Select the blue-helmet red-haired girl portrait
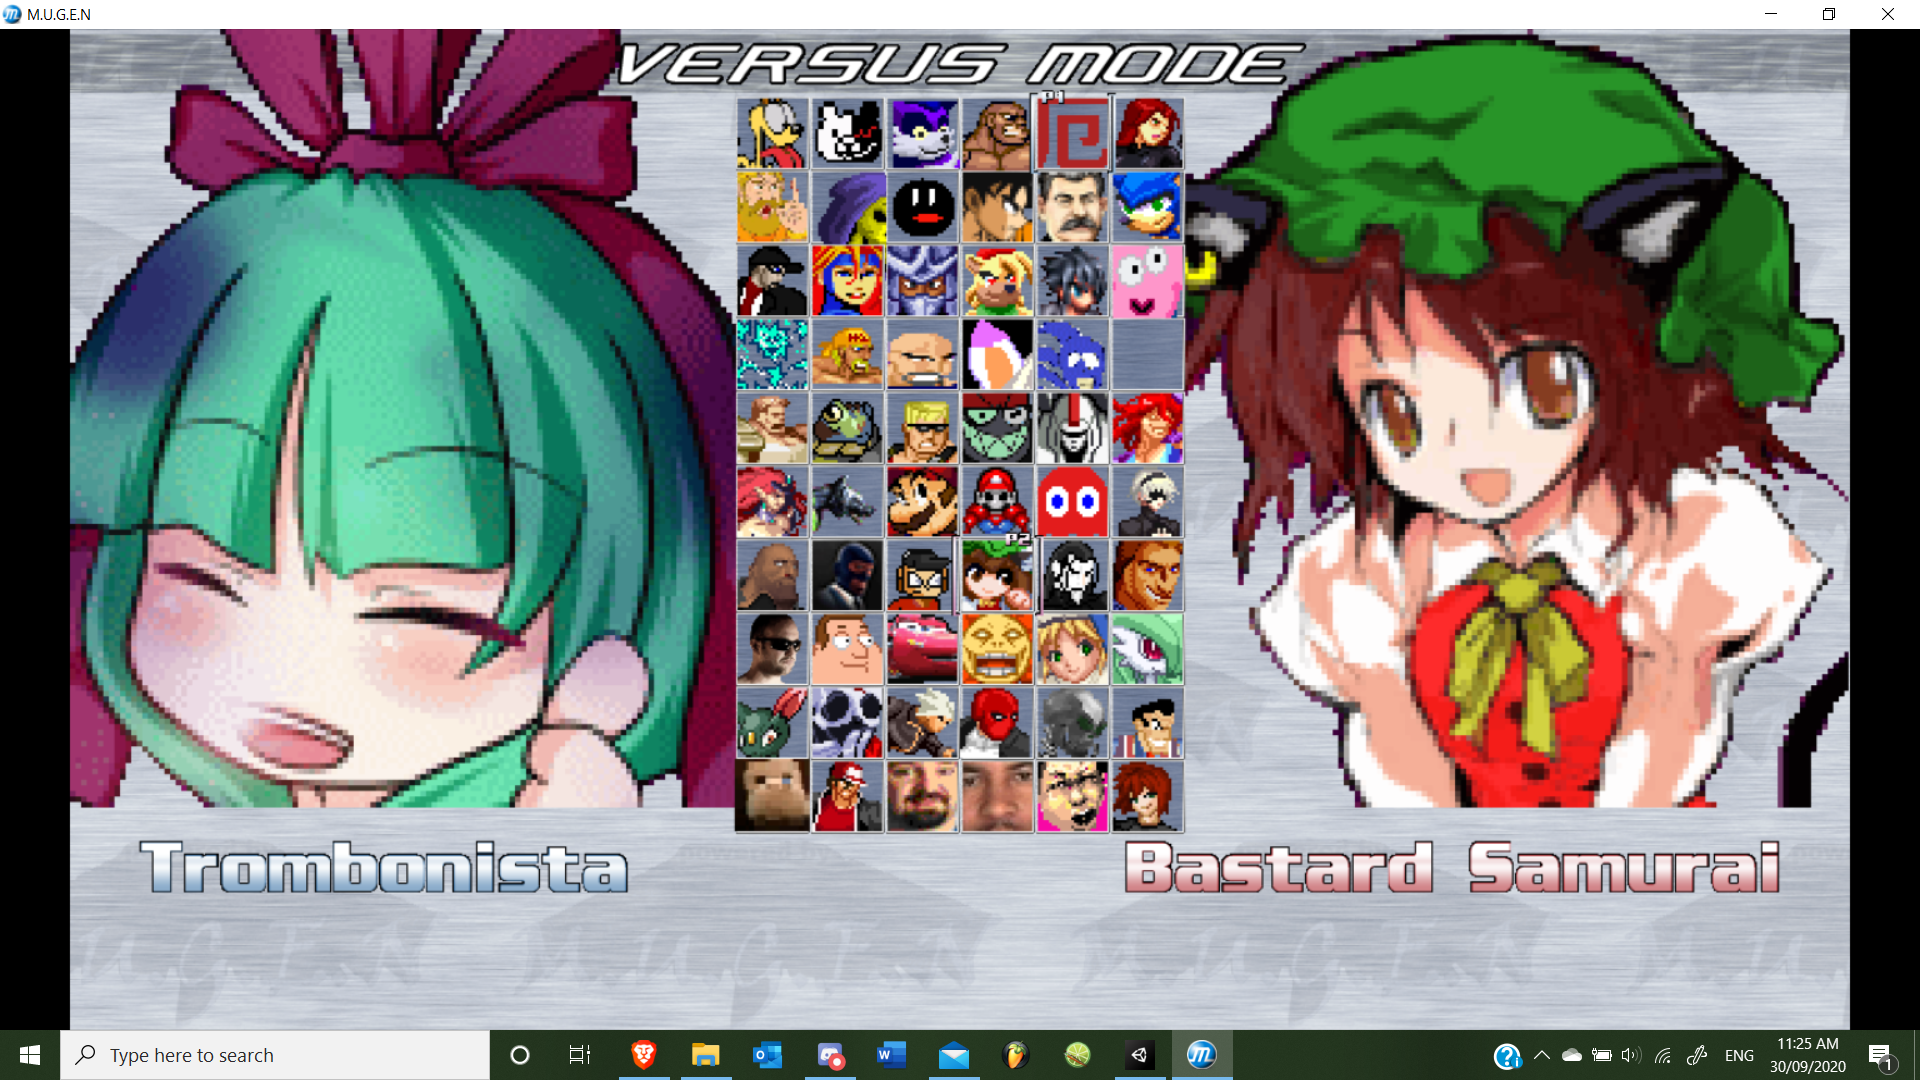The height and width of the screenshot is (1080, 1920). click(847, 281)
